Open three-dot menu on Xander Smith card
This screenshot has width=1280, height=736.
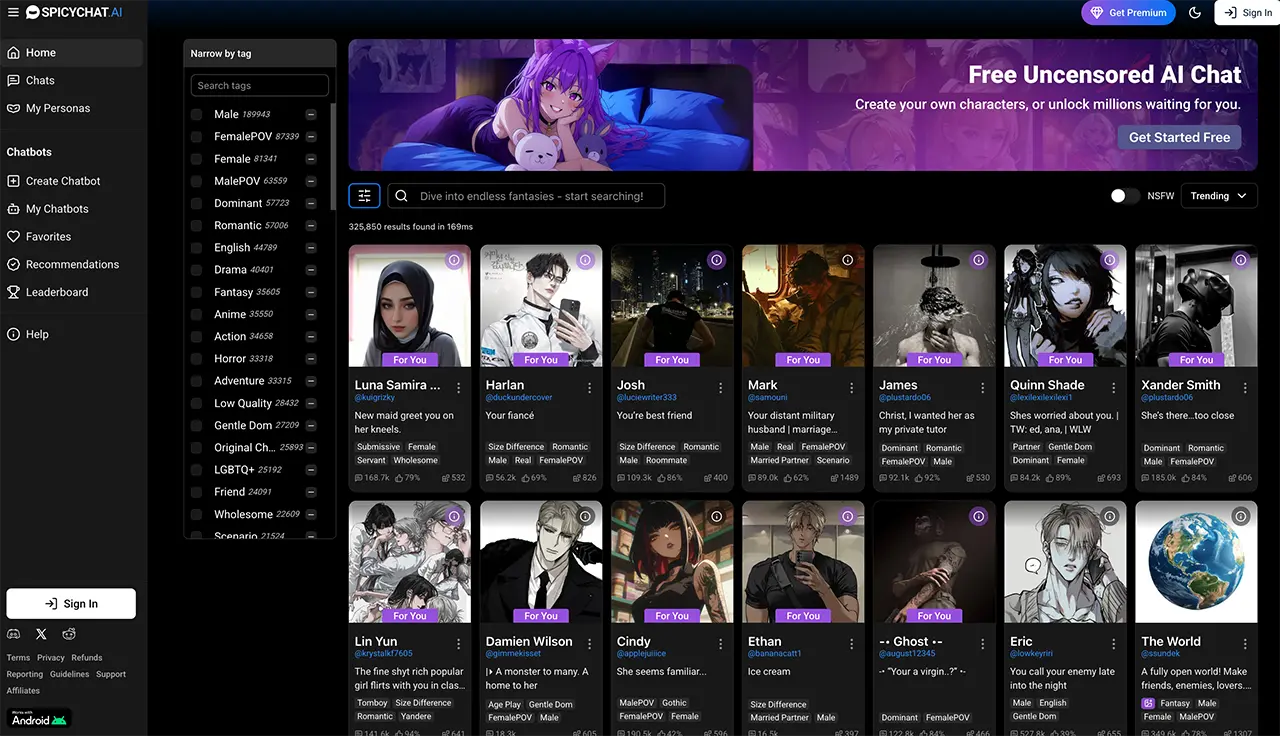point(1245,387)
